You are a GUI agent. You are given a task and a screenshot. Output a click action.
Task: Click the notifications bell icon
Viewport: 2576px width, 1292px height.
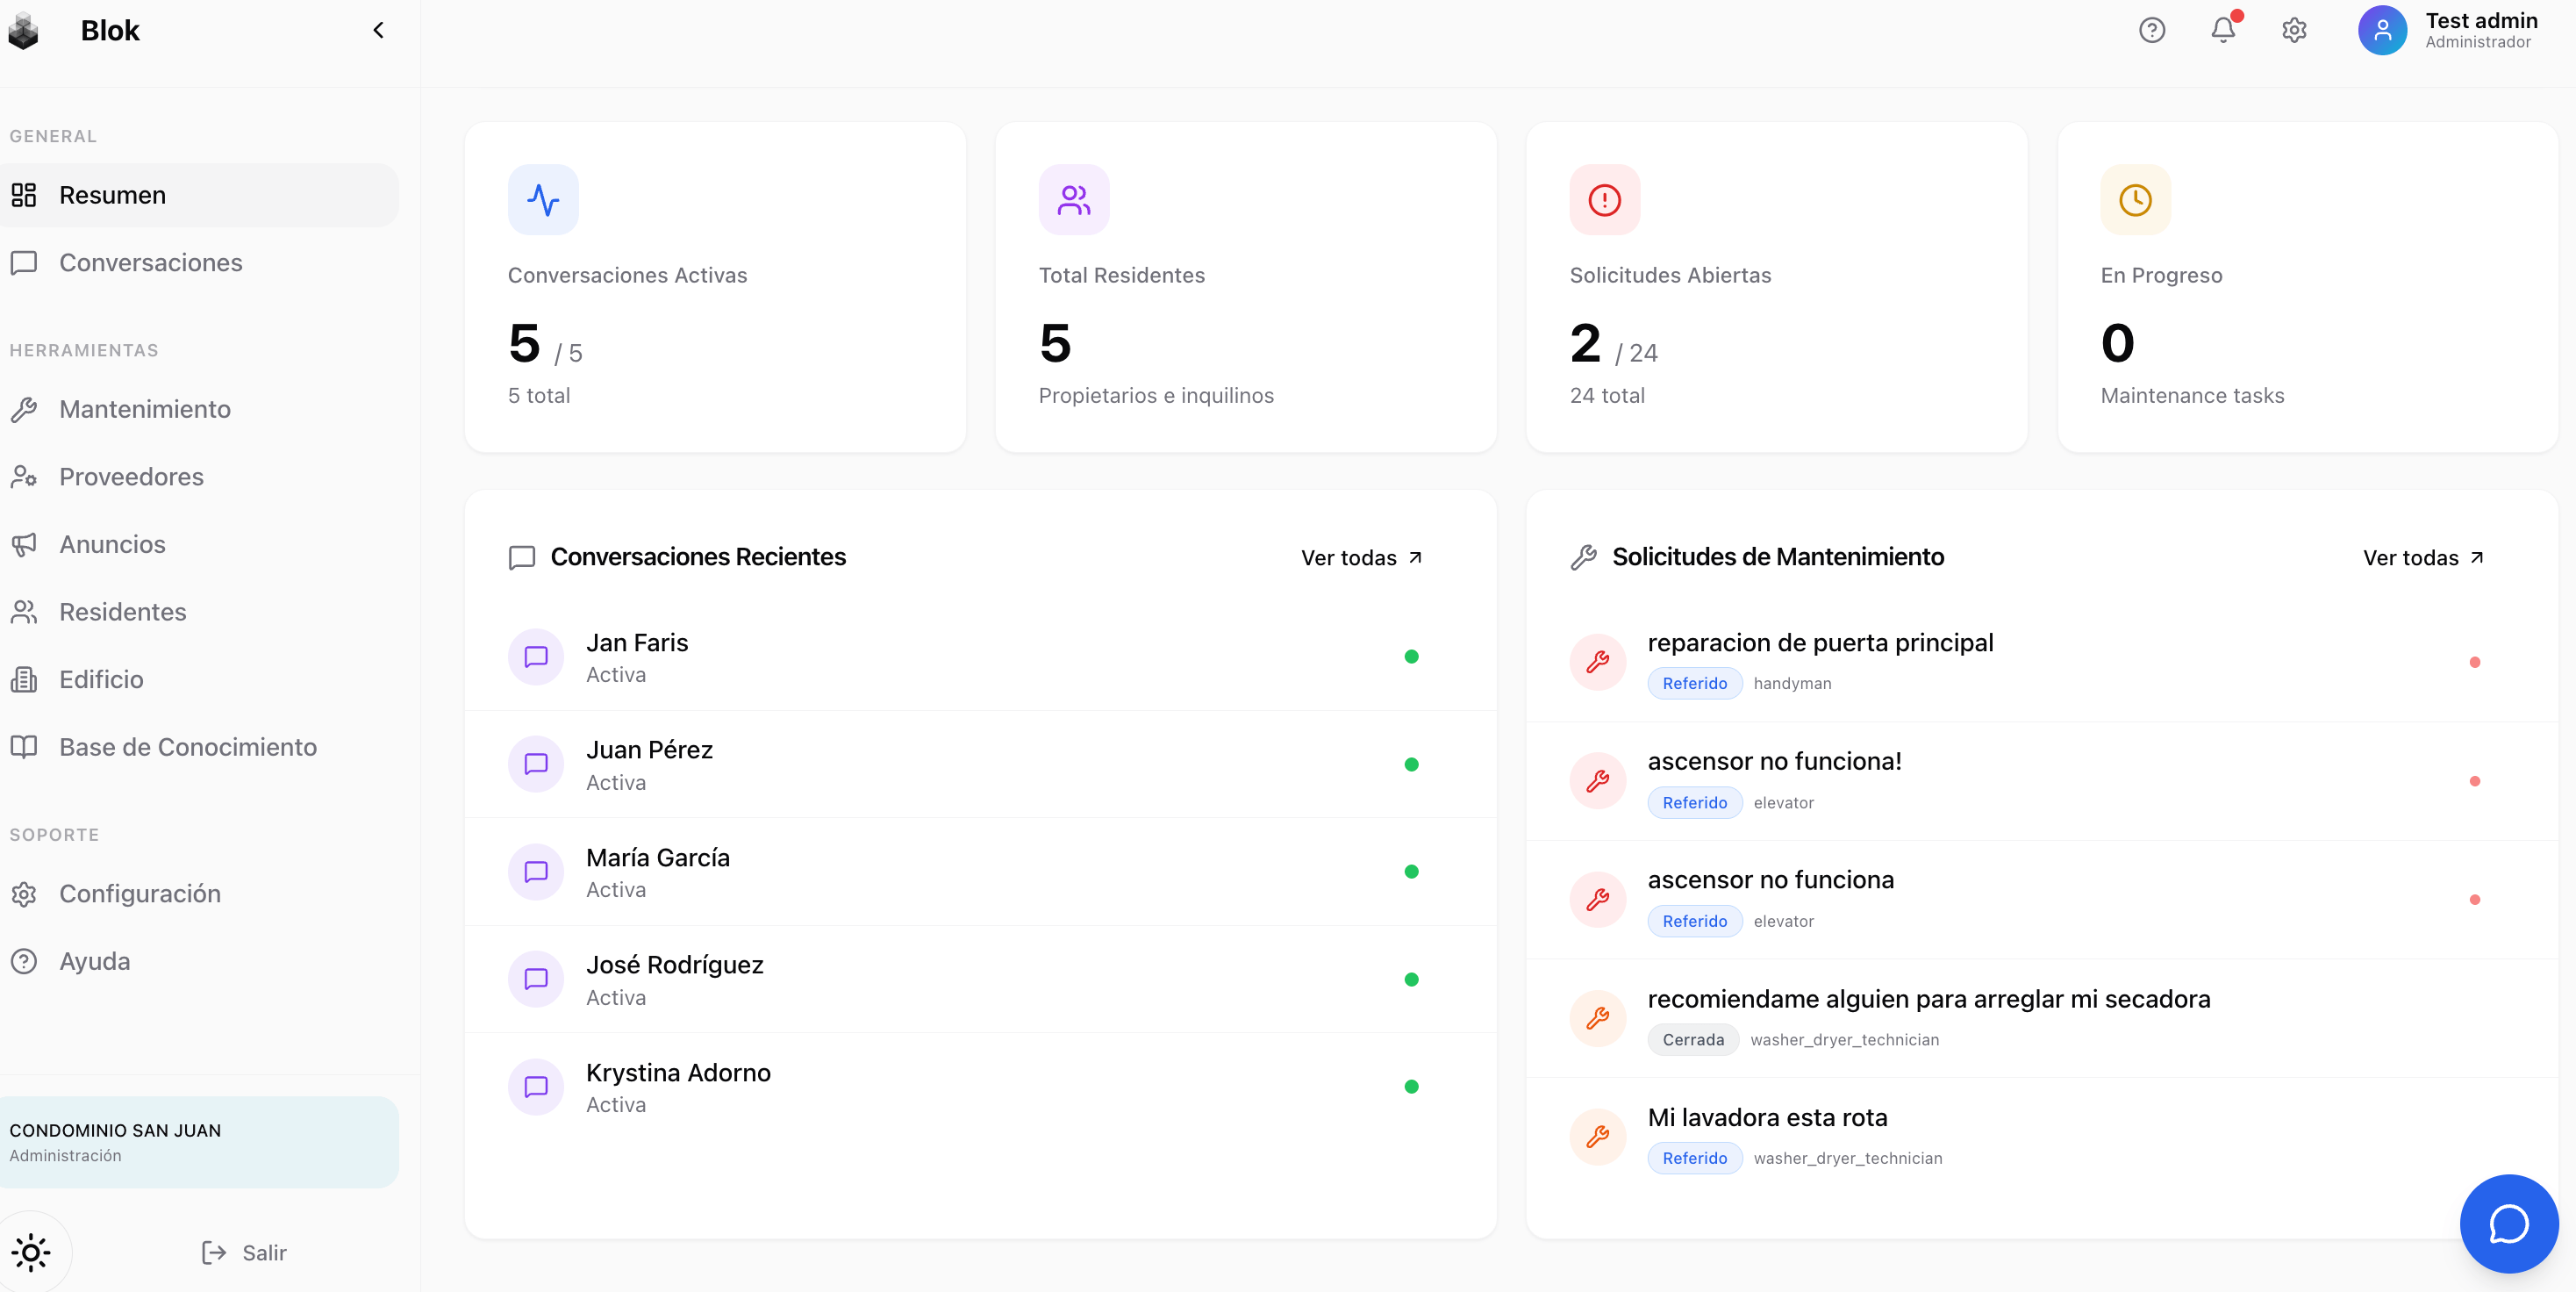[2222, 30]
